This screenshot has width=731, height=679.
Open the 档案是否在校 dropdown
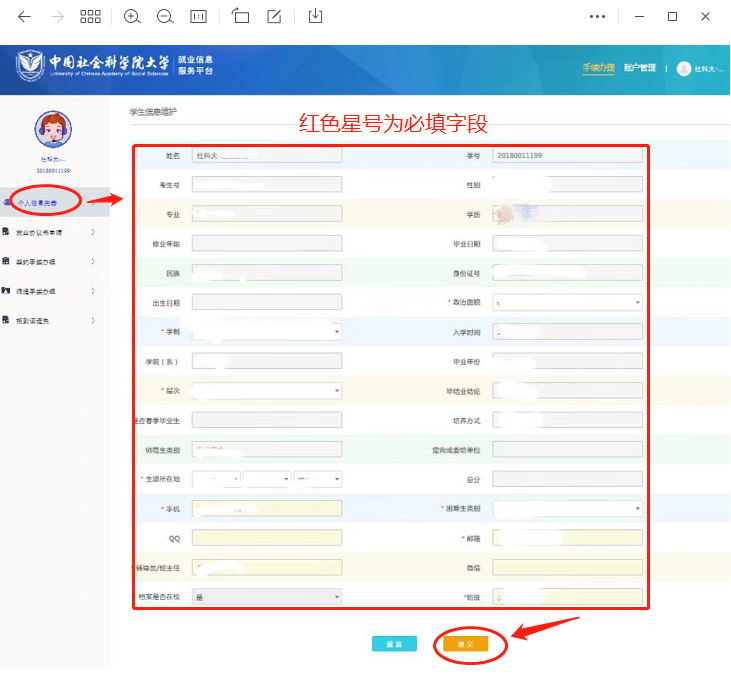[x=266, y=597]
